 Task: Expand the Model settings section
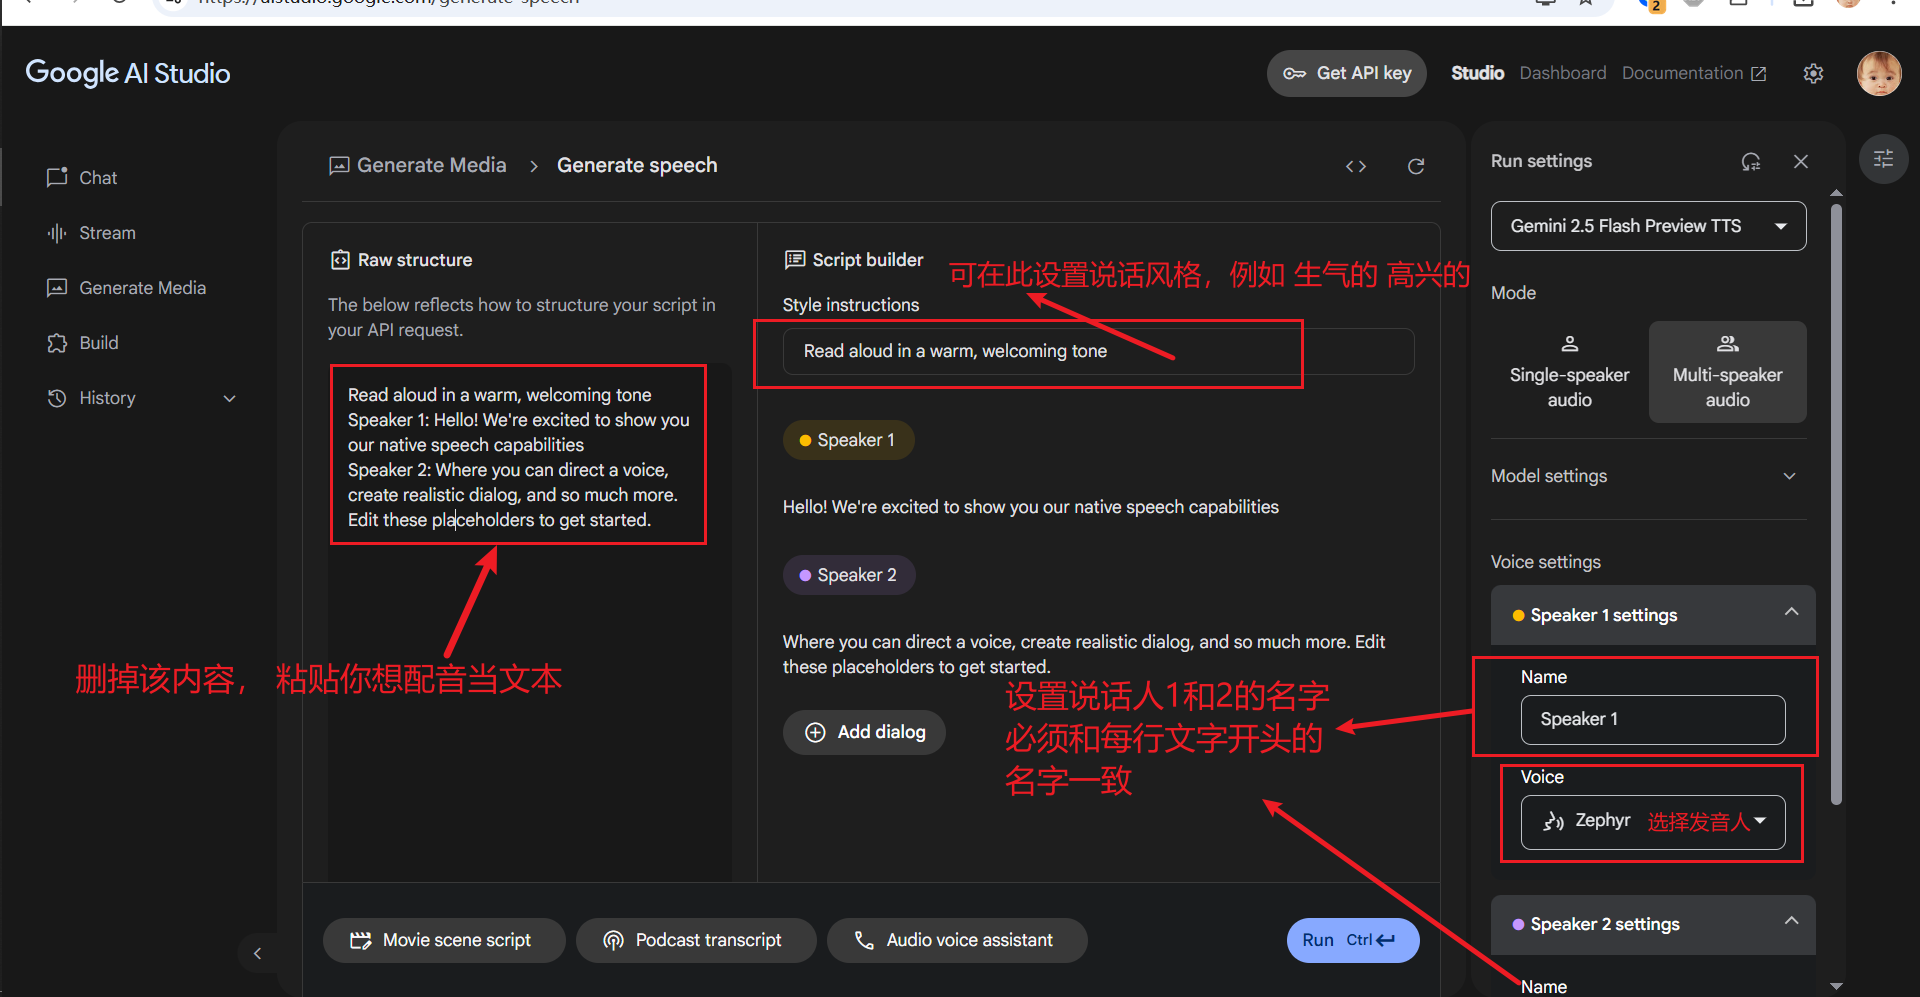1648,476
